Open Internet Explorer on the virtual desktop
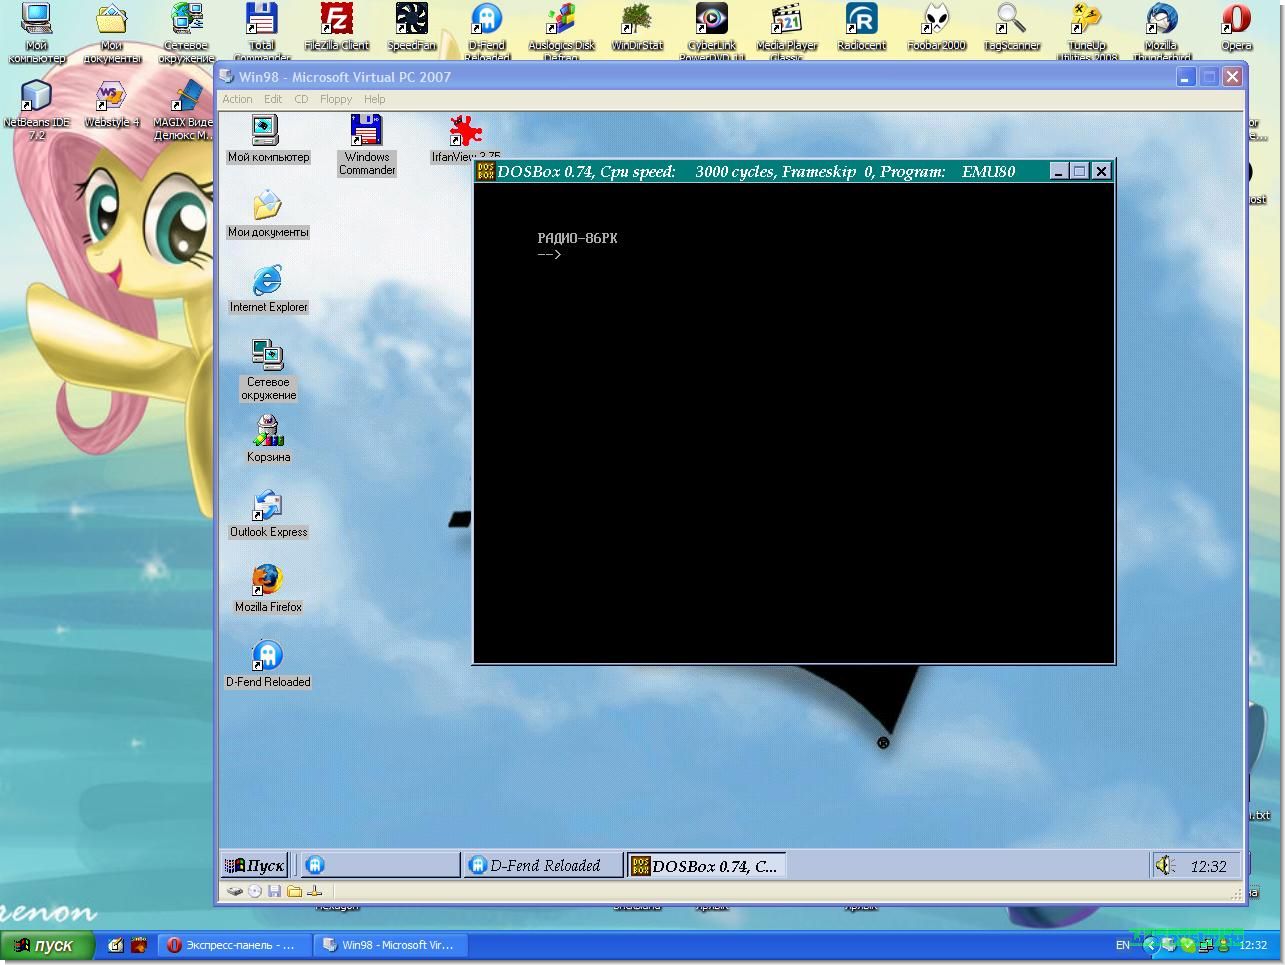 (x=267, y=282)
